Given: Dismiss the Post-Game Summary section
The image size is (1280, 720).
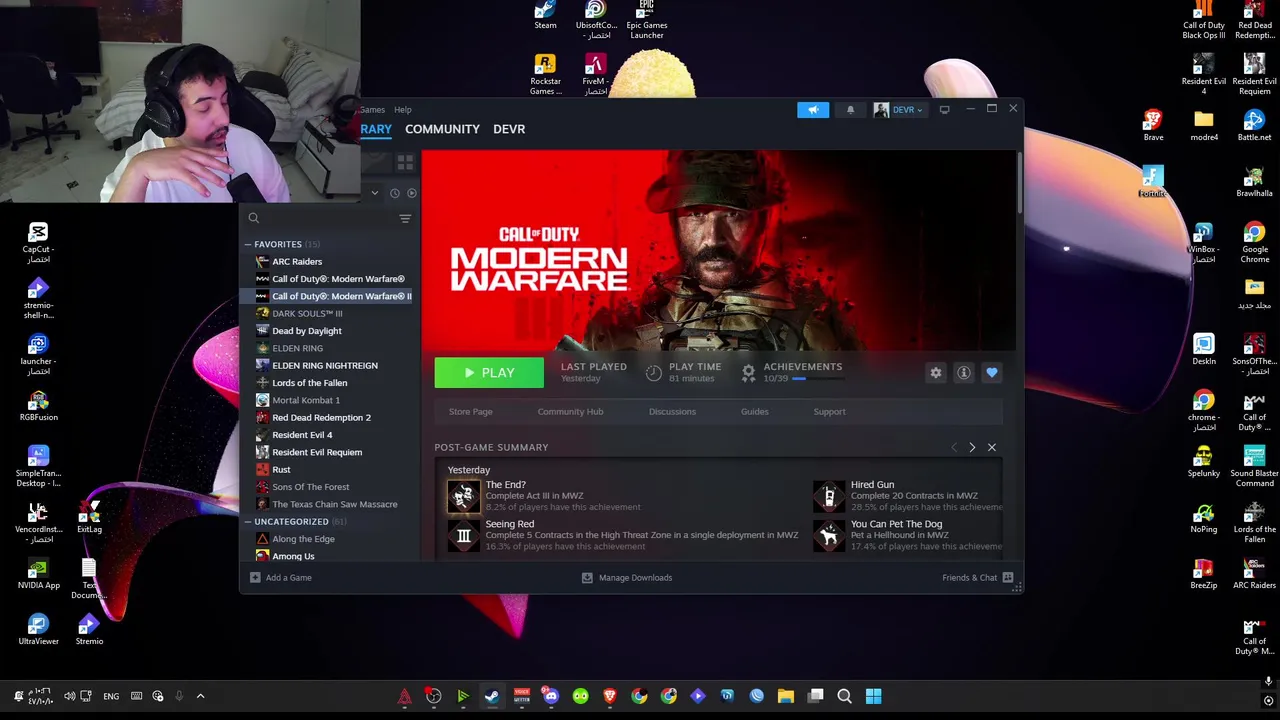Looking at the screenshot, I should (992, 447).
